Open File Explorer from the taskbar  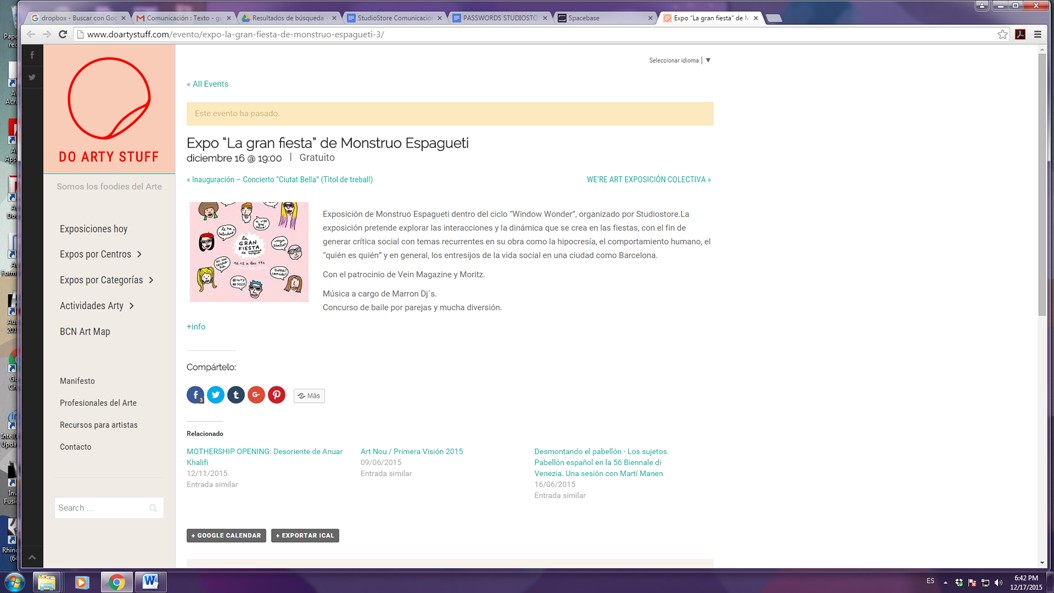coord(46,582)
